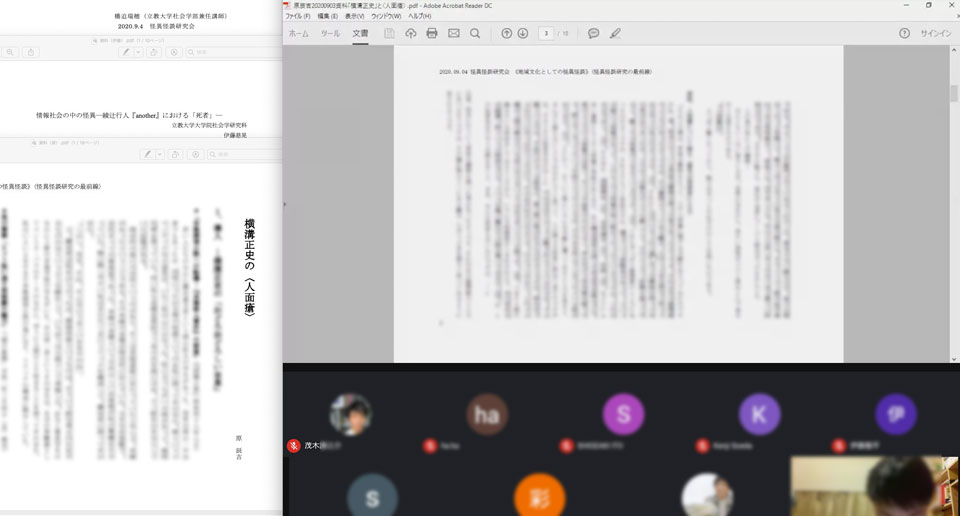This screenshot has width=960, height=516.
Task: Send the file by email via envelope icon
Action: coord(454,33)
